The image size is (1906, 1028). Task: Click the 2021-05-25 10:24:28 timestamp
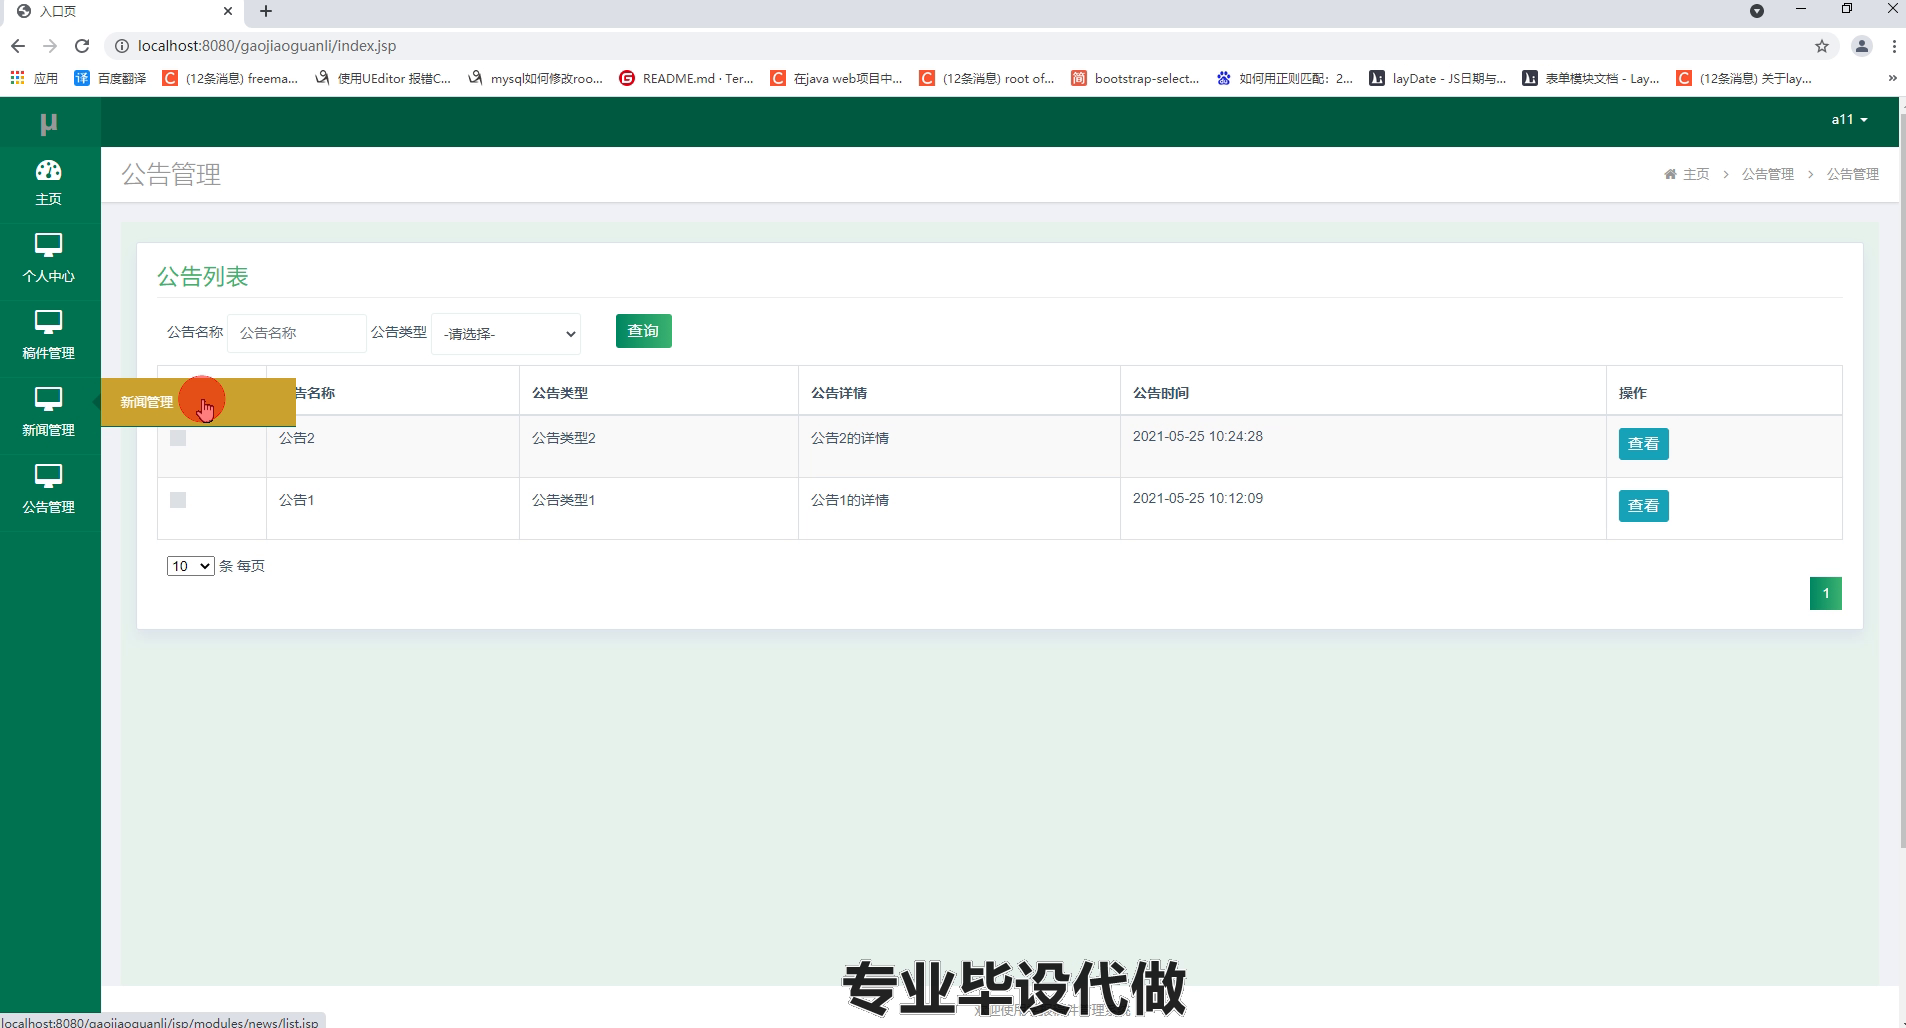[x=1198, y=436]
